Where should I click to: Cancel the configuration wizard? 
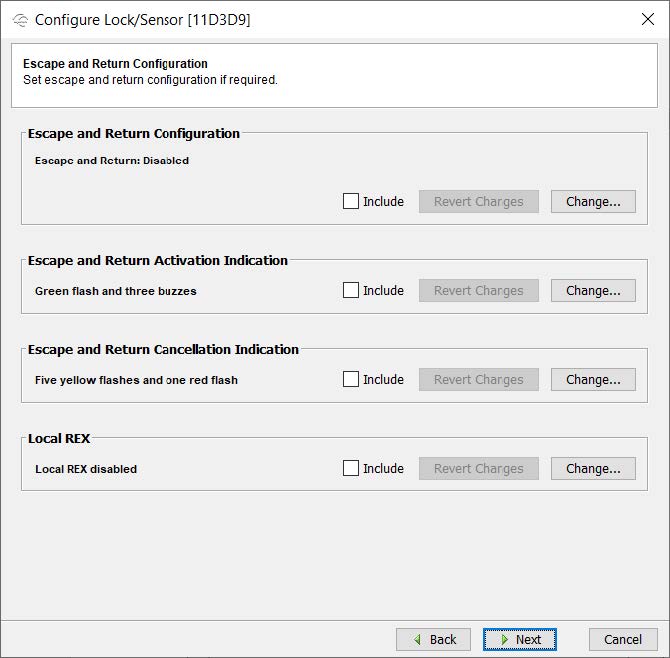[622, 639]
